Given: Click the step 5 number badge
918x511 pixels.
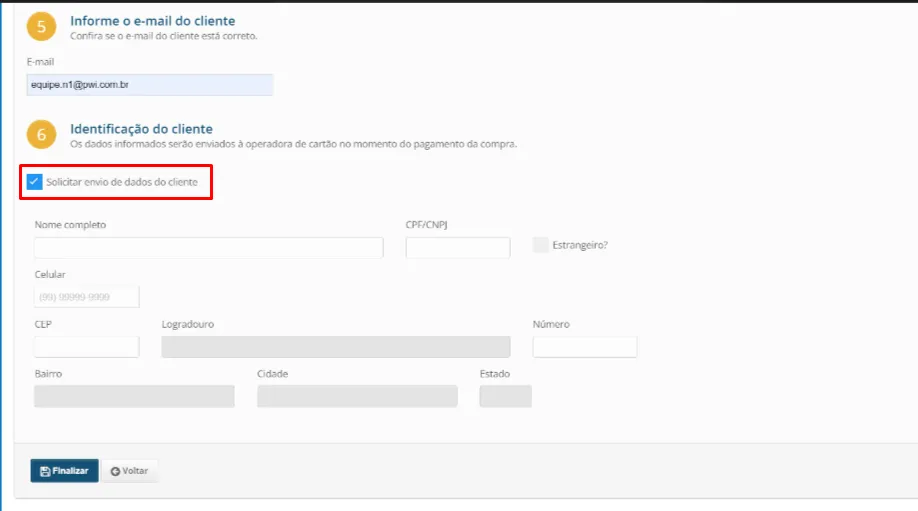Looking at the screenshot, I should click(41, 27).
